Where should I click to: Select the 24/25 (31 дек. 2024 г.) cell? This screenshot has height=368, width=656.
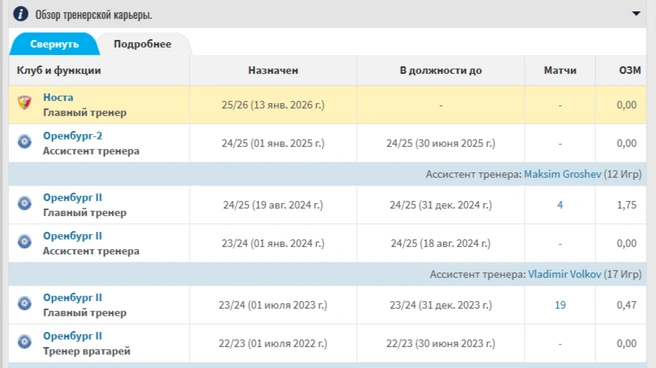(x=441, y=205)
